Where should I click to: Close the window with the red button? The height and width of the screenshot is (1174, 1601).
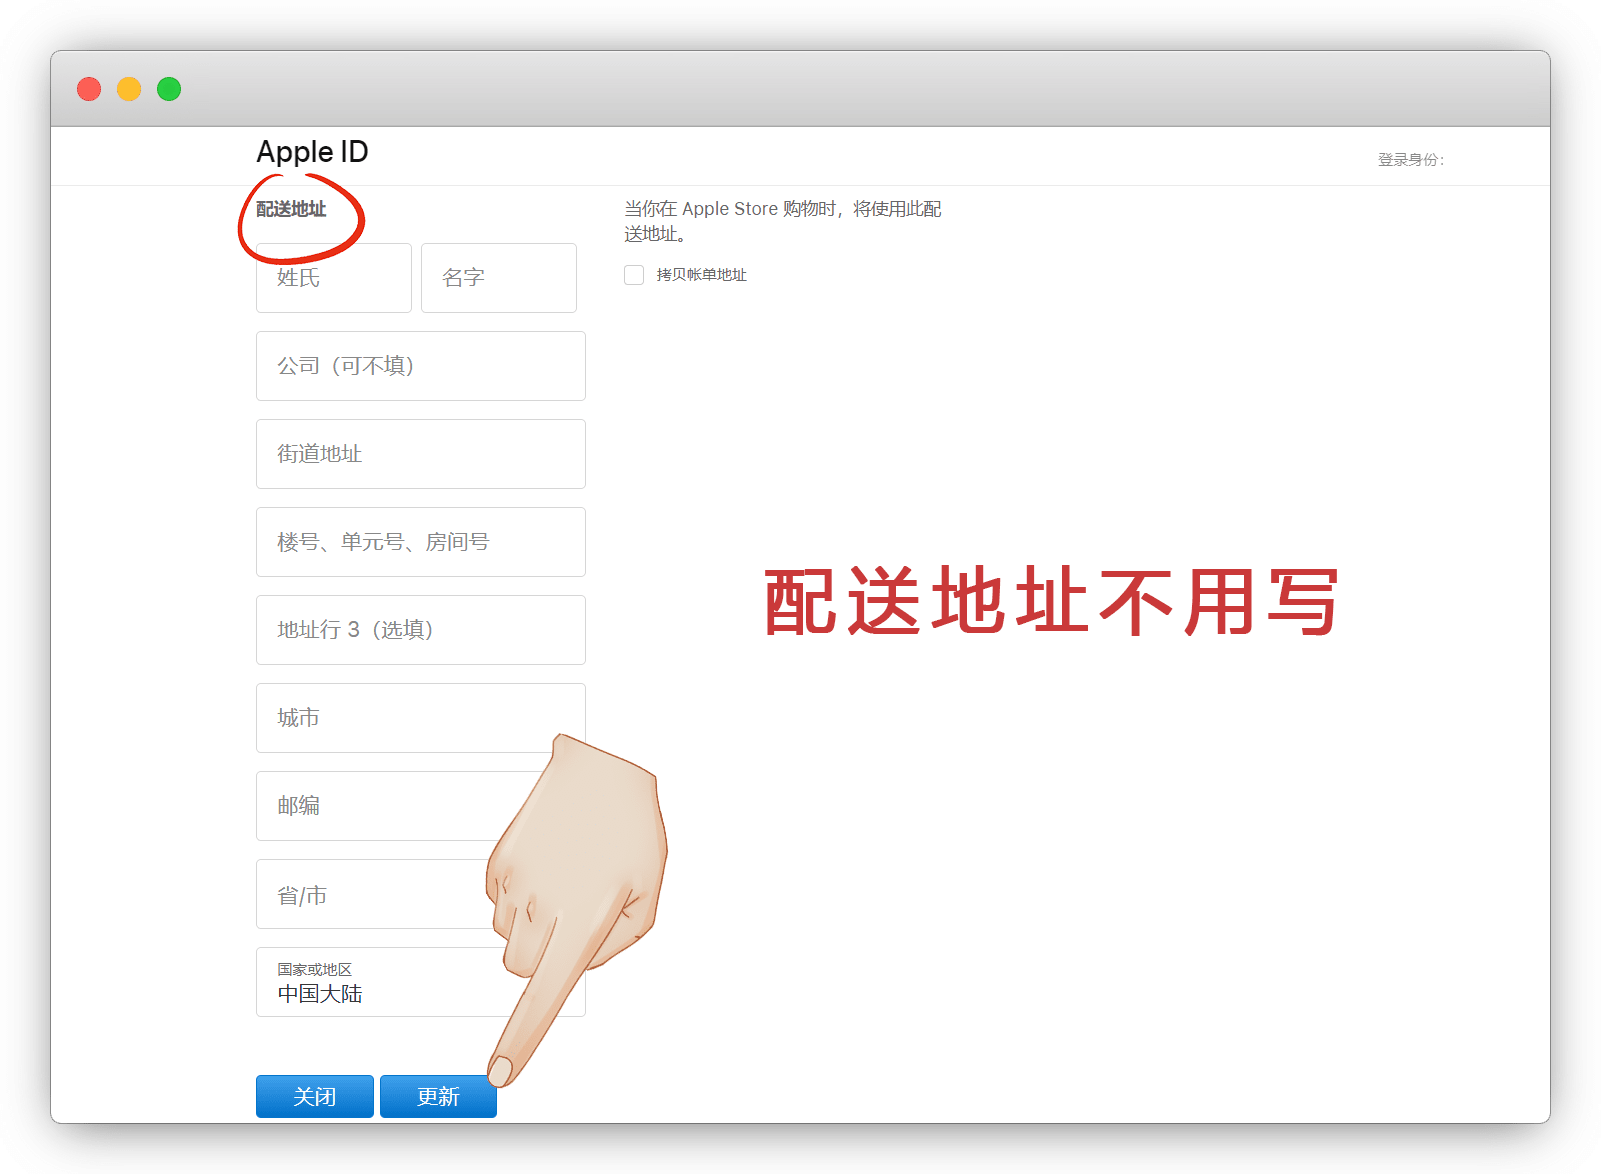89,89
